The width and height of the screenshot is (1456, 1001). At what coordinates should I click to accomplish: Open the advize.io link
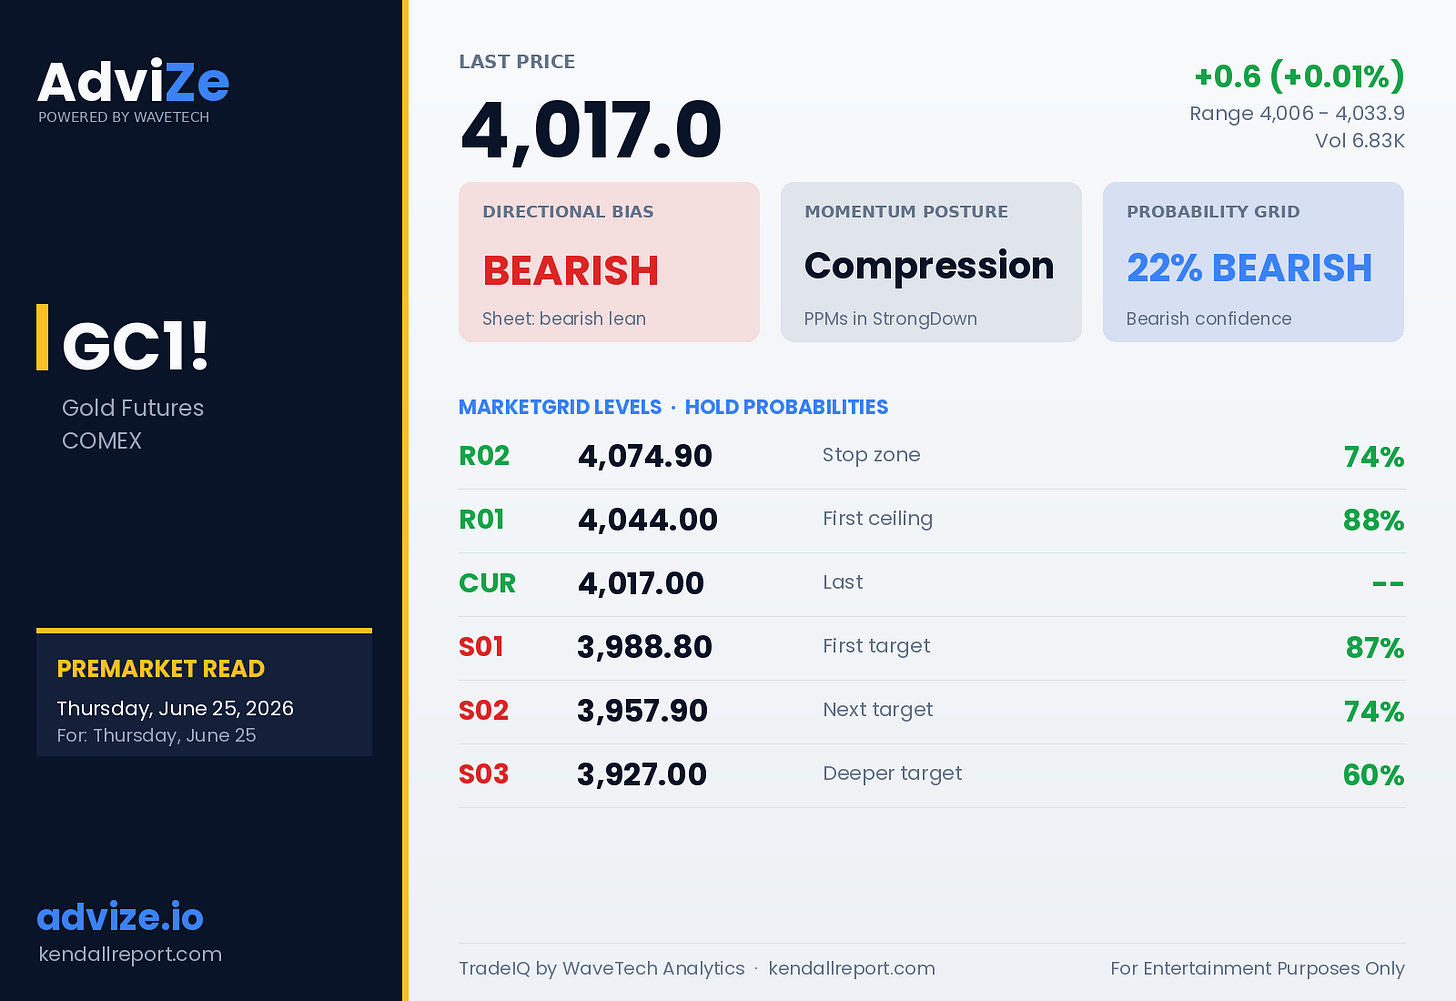tap(120, 917)
